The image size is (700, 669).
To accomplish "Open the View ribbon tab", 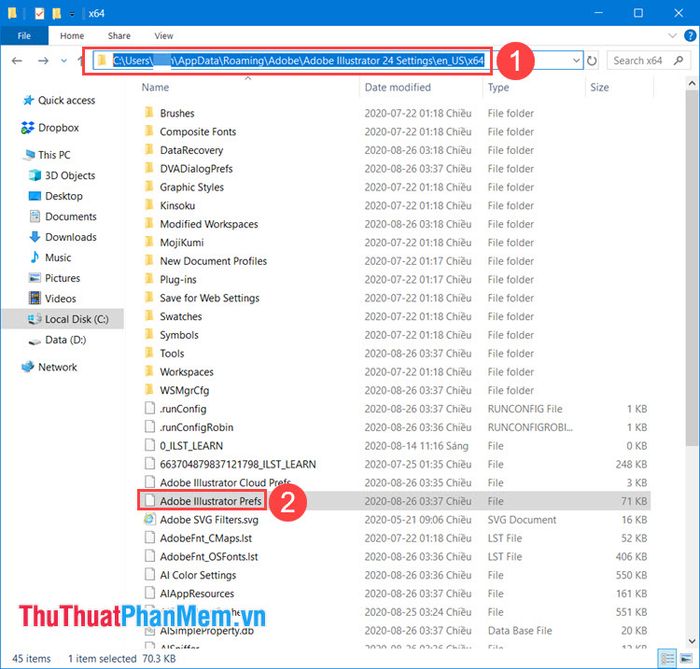I will pyautogui.click(x=163, y=36).
